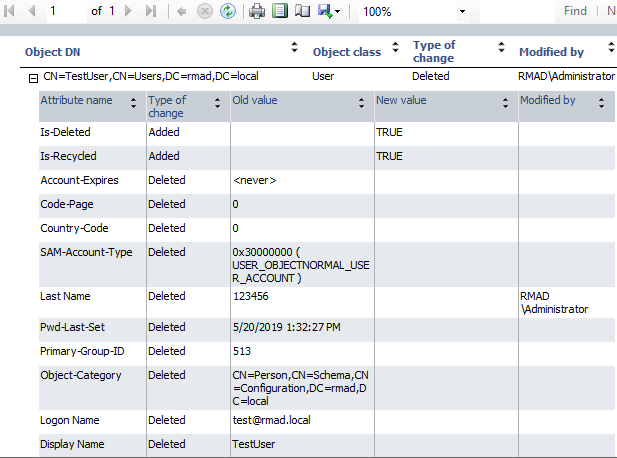Screen dimensions: 617x458
Task: Click the previous page arrow
Action: click(x=30, y=11)
